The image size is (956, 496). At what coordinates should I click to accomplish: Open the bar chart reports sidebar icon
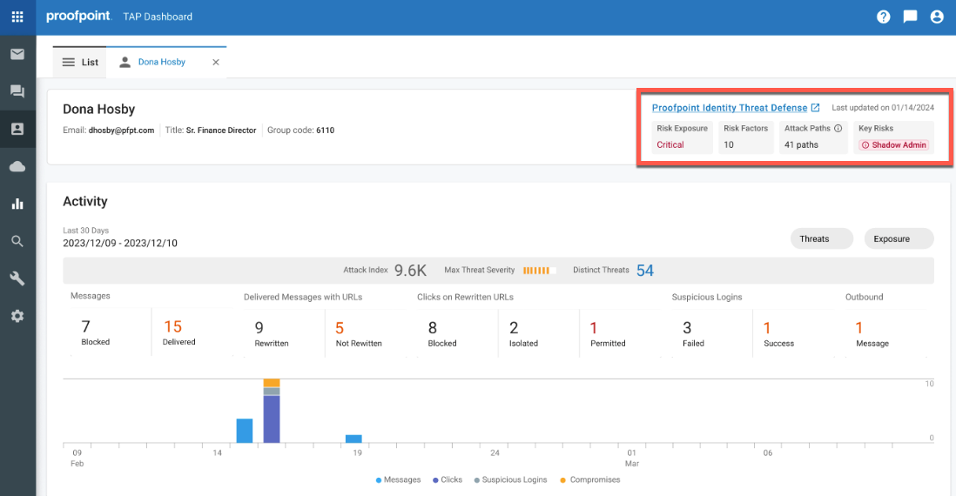(17, 204)
